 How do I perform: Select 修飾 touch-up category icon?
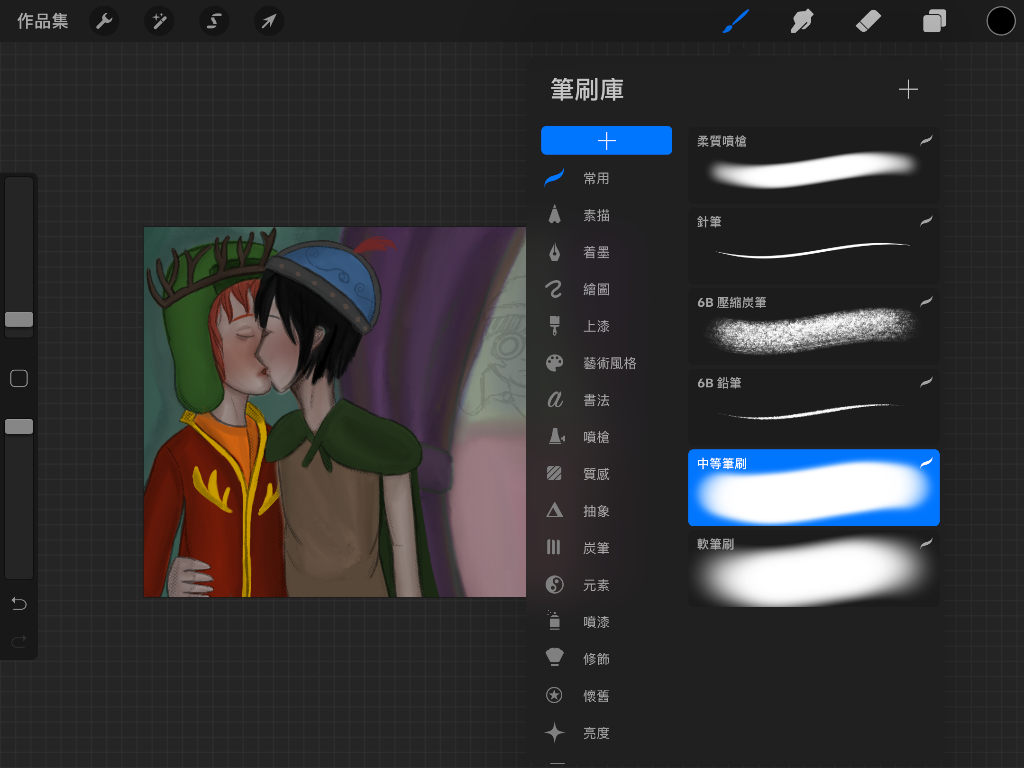tap(554, 658)
